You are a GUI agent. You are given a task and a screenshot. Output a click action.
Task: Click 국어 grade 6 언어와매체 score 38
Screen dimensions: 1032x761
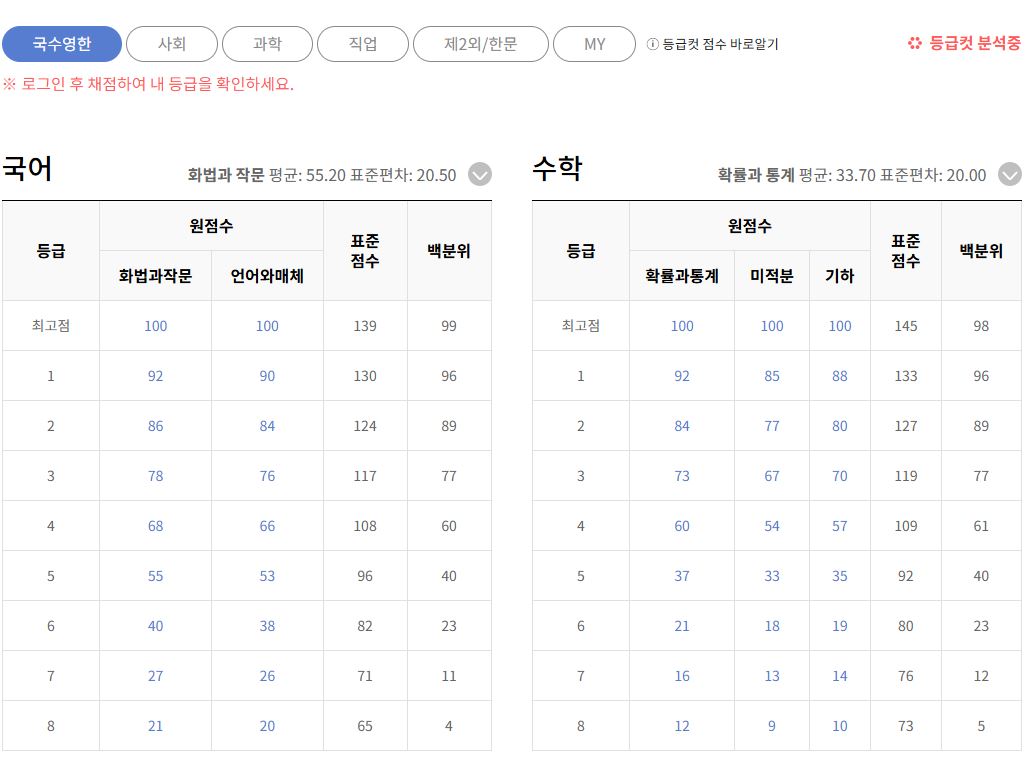coord(267,626)
